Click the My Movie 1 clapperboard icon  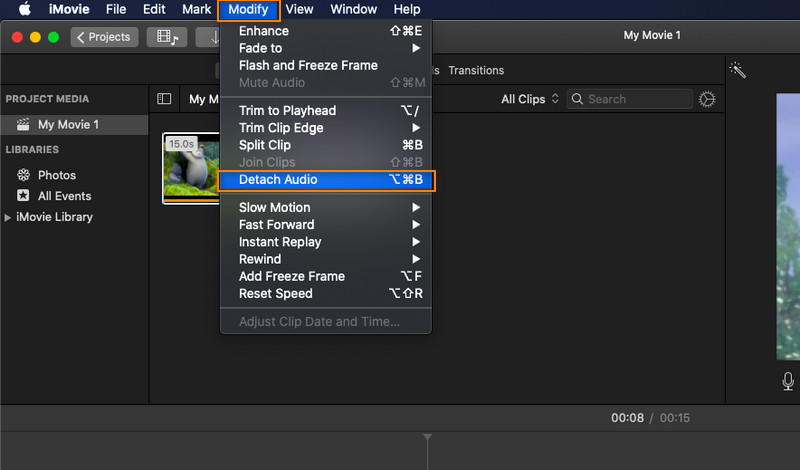click(x=23, y=125)
